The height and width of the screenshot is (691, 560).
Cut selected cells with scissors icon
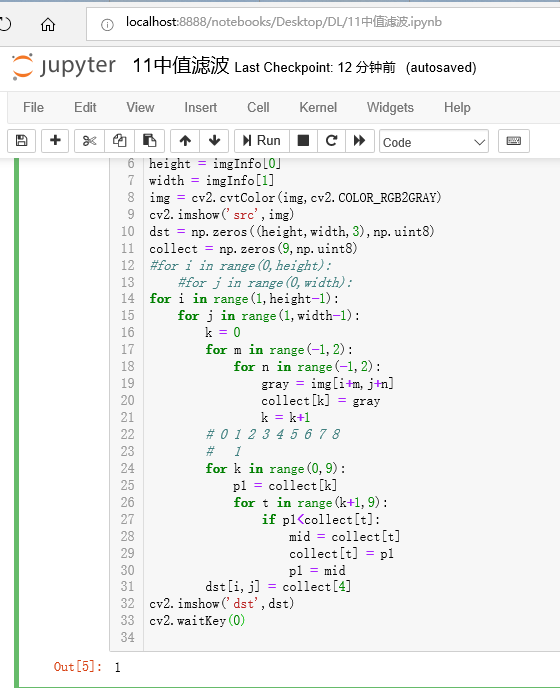pos(89,141)
